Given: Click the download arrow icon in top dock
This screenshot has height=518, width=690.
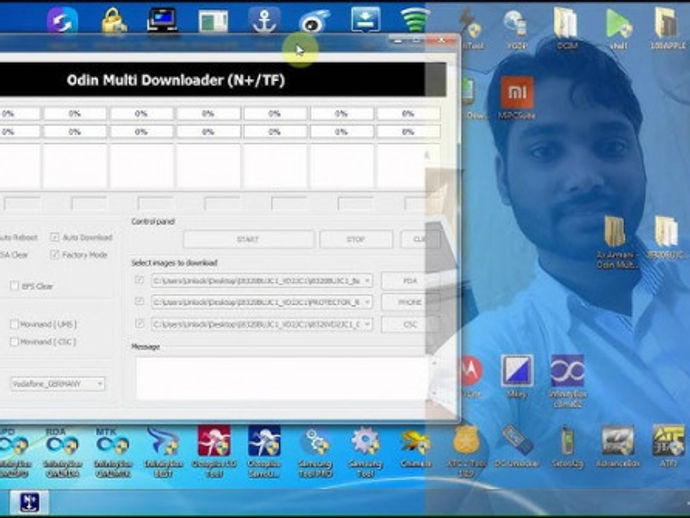Looking at the screenshot, I should 365,20.
